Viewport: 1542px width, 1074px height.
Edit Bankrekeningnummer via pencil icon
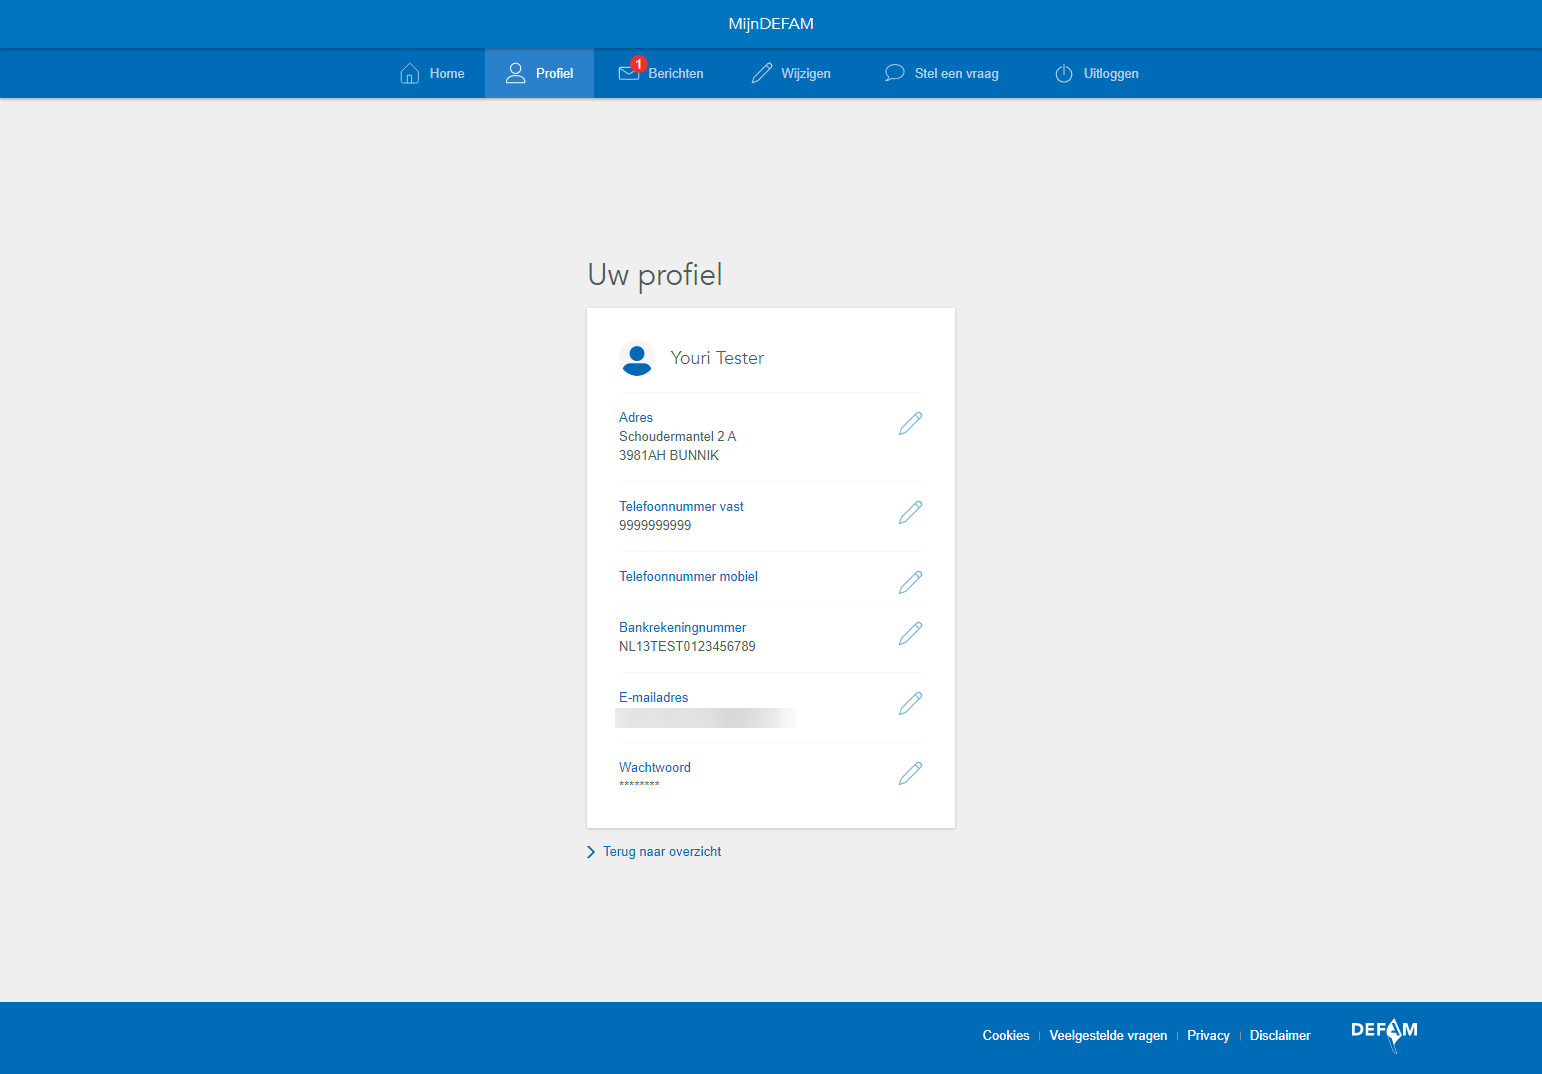pyautogui.click(x=910, y=633)
